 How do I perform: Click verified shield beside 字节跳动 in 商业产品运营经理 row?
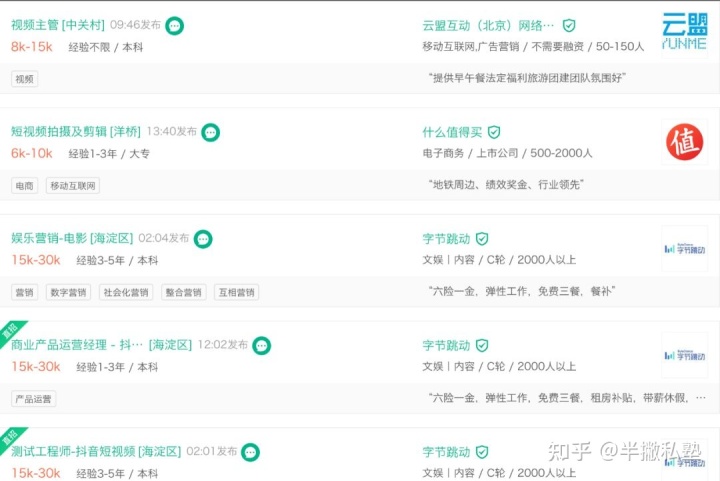(482, 346)
